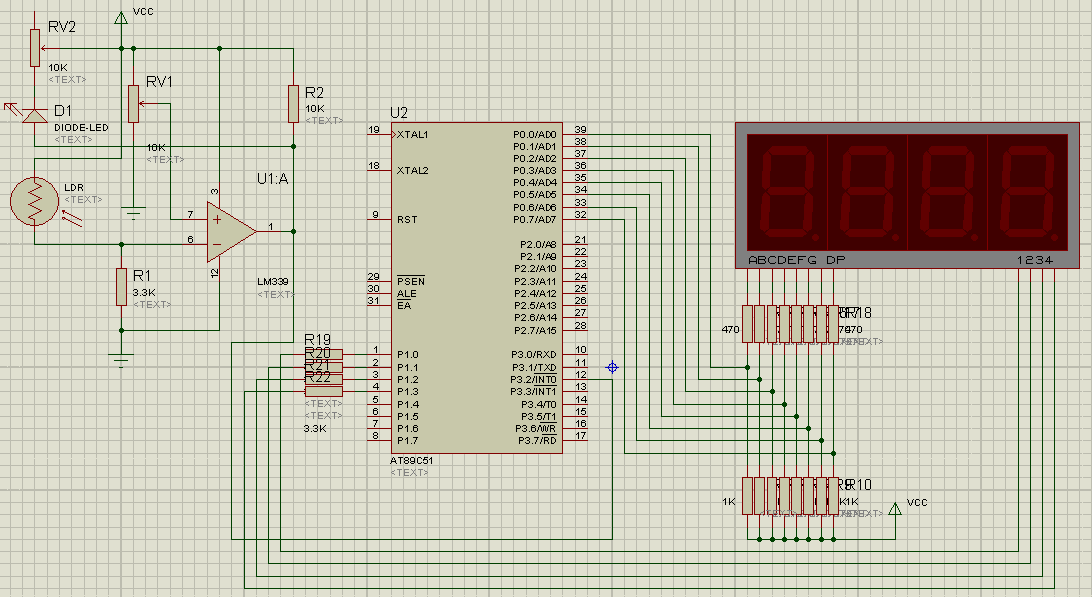The height and width of the screenshot is (597, 1092).
Task: Click the RV2 reference label
Action: [62, 26]
